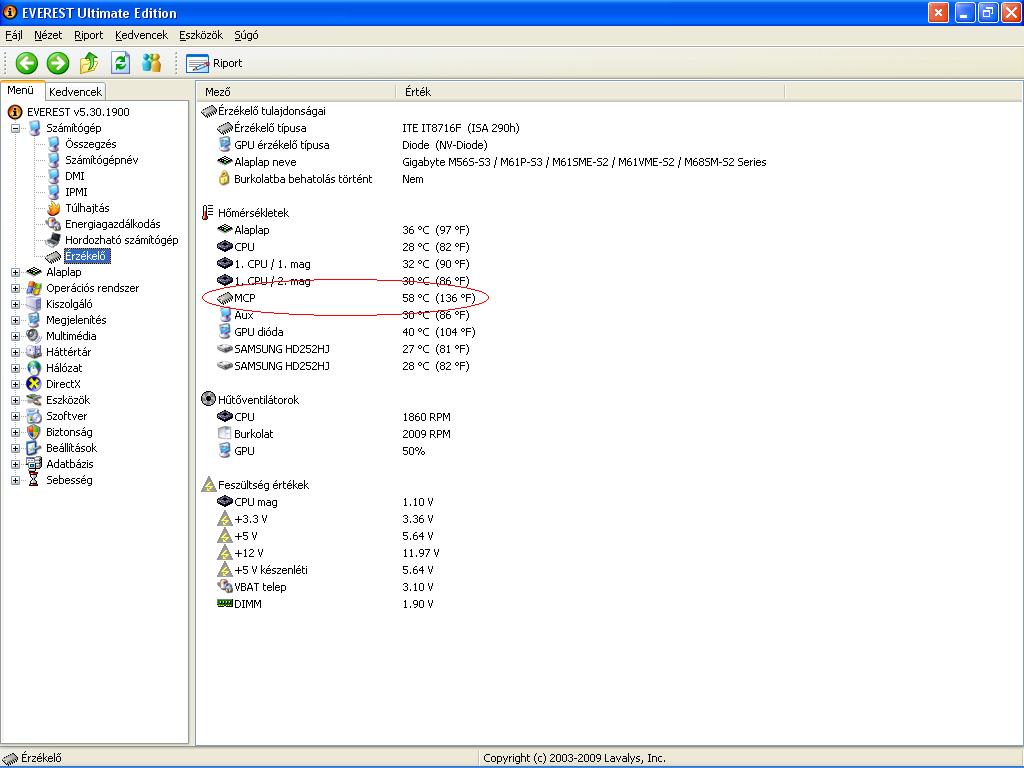Viewport: 1024px width, 768px height.
Task: Expand the Megjelenítés tree node
Action: coord(15,320)
